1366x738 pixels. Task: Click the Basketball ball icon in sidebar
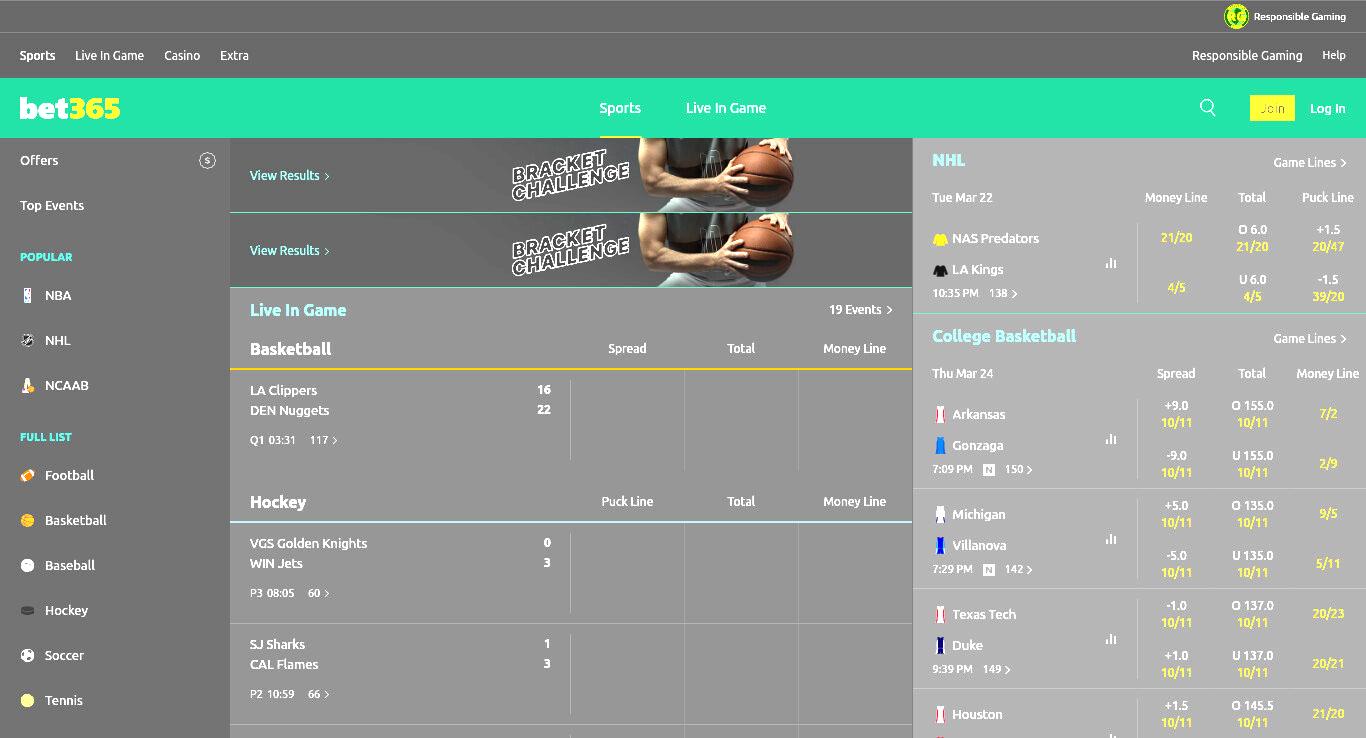28,520
